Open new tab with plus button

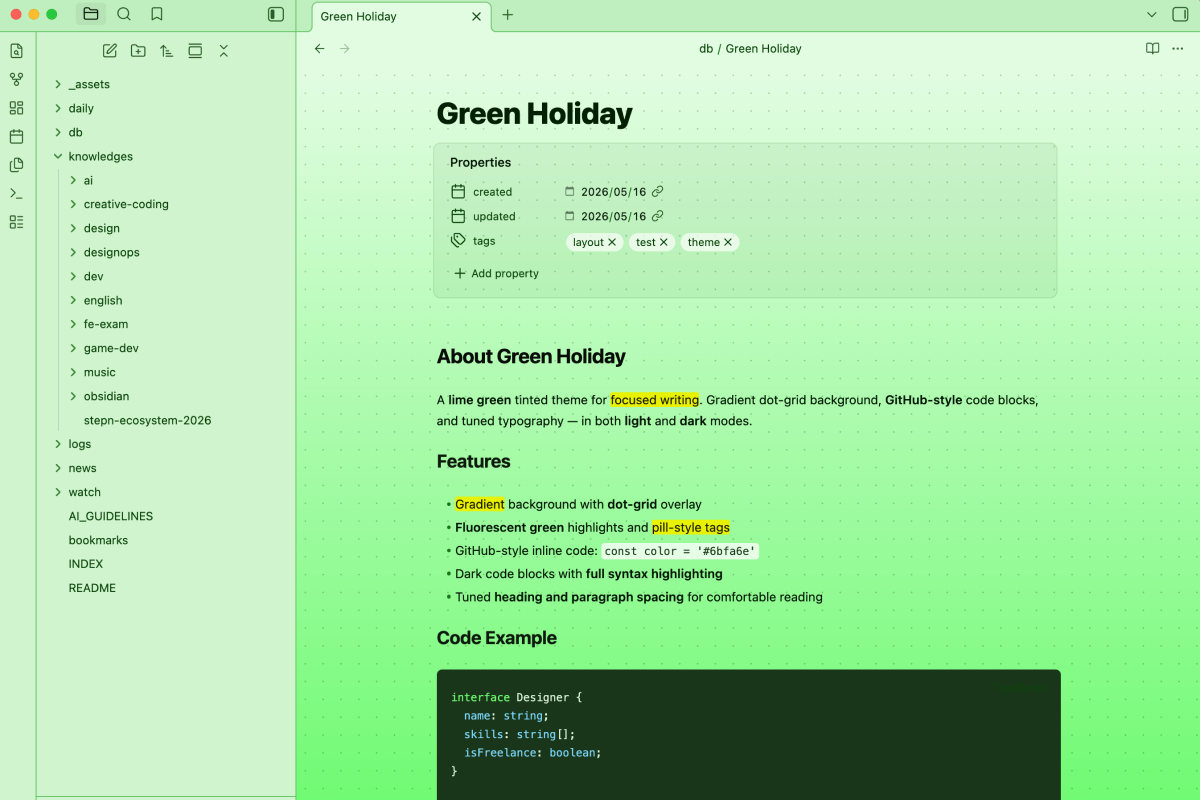coord(507,15)
